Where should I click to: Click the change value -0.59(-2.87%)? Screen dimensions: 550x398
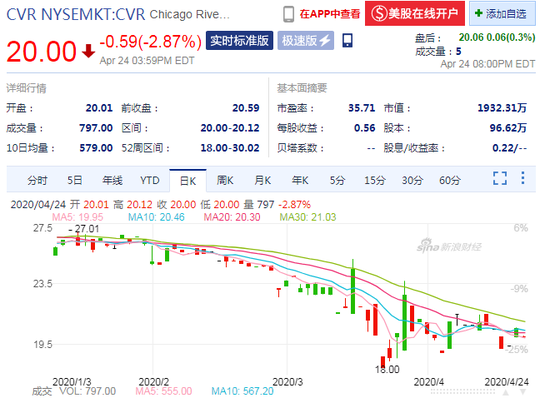(x=151, y=42)
